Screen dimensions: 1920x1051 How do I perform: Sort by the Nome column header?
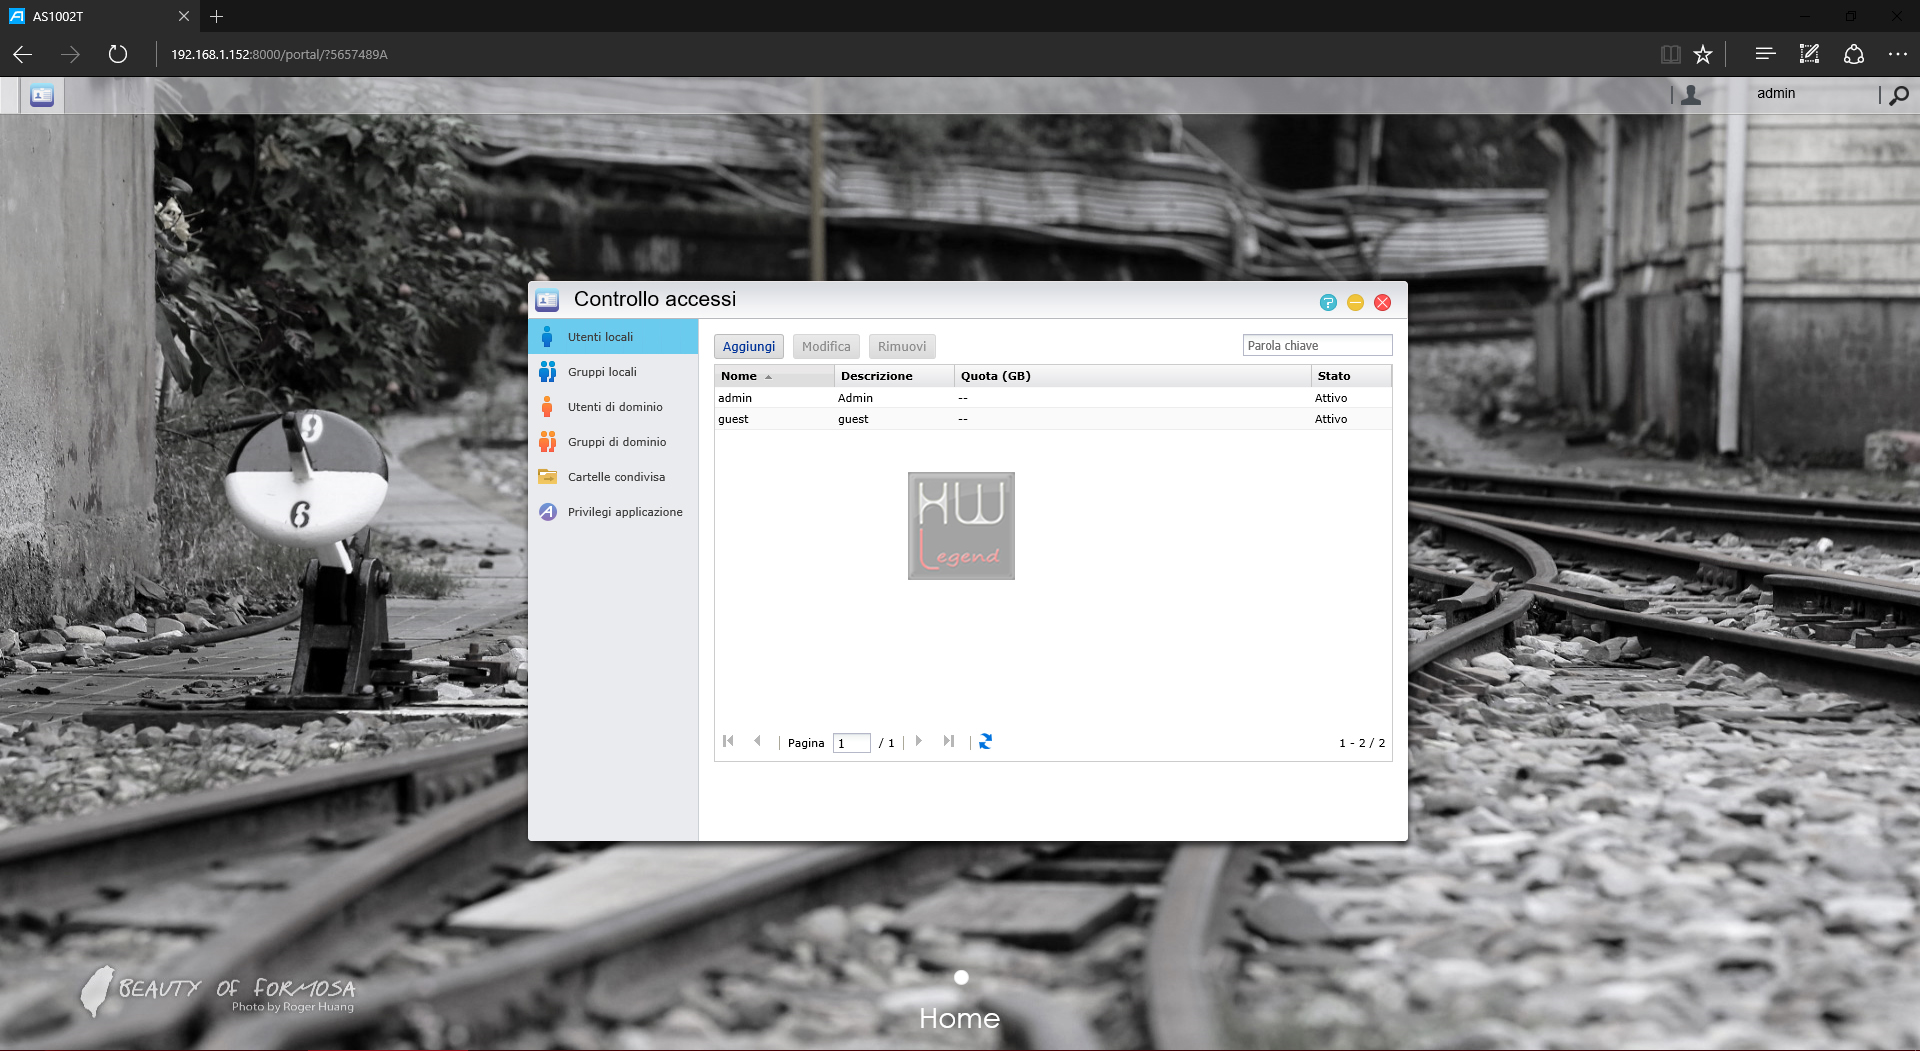click(x=774, y=376)
